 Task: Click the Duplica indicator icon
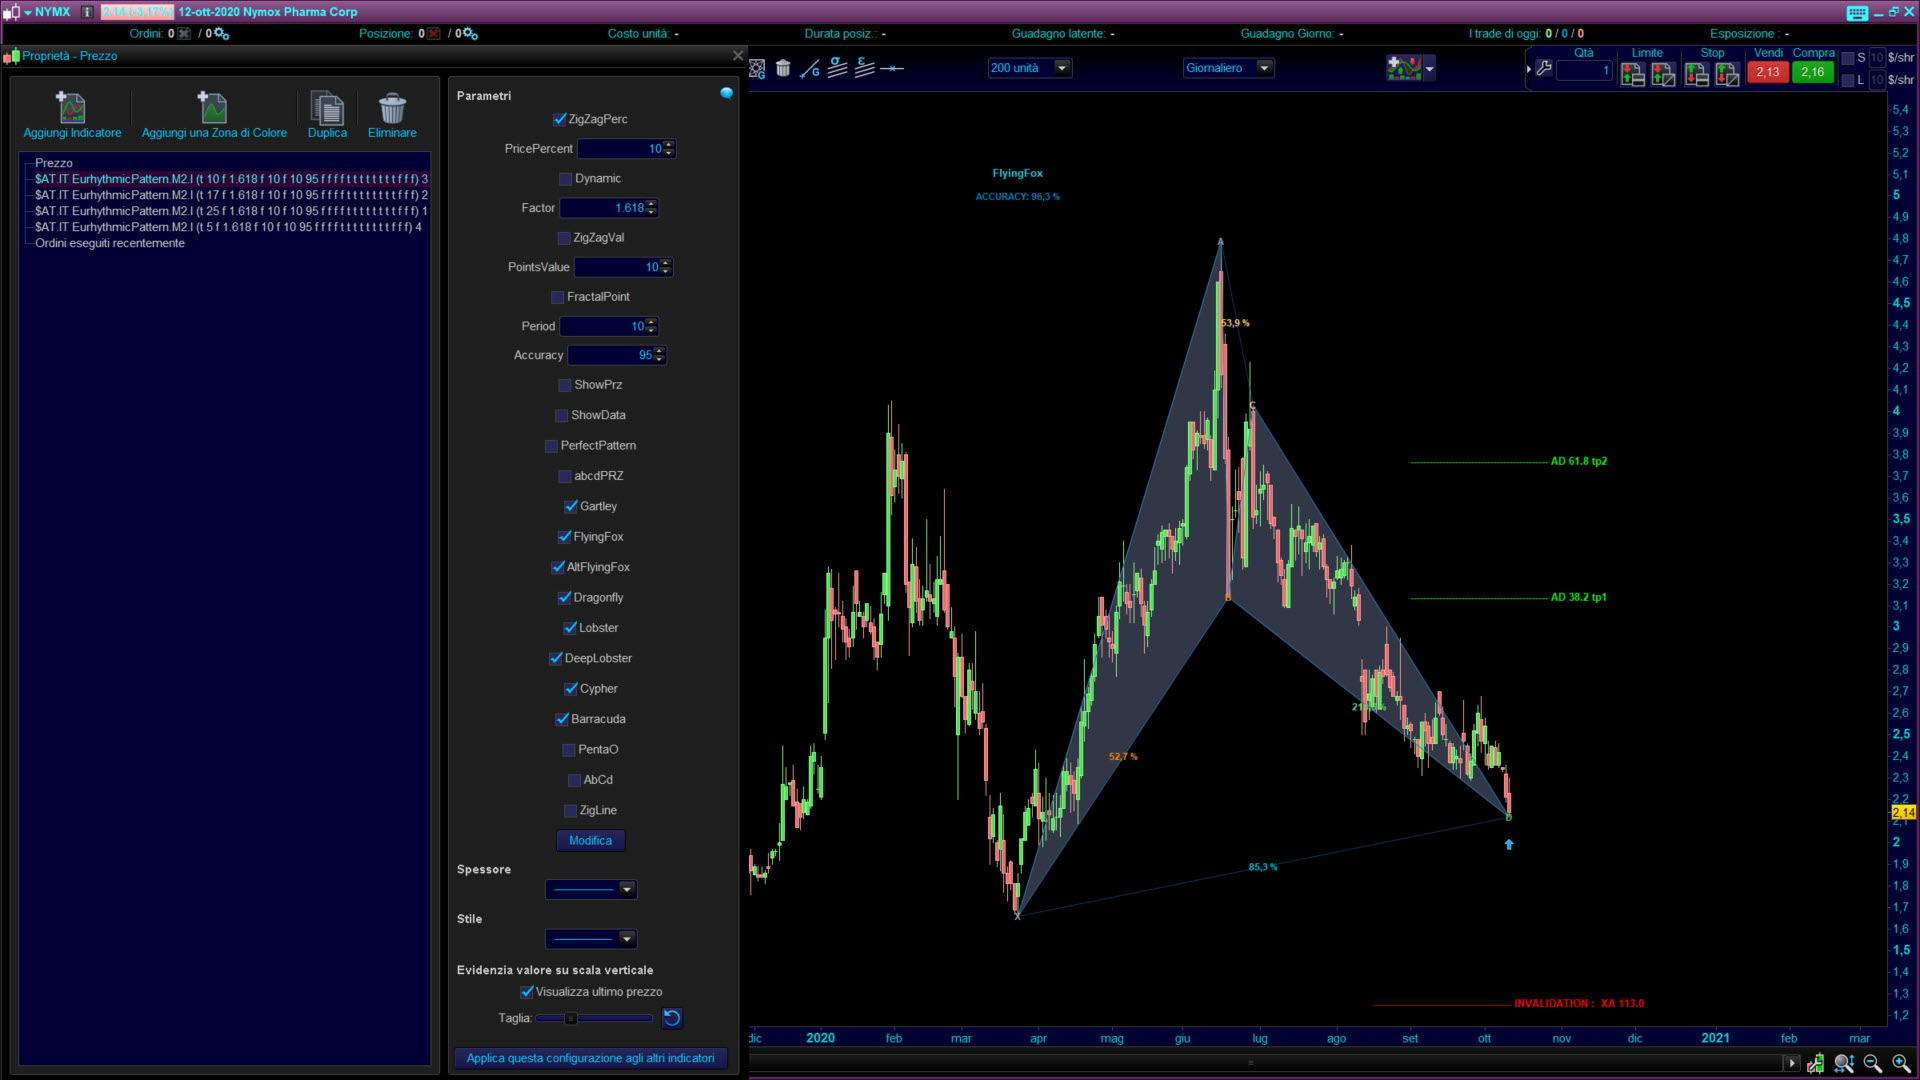point(327,108)
